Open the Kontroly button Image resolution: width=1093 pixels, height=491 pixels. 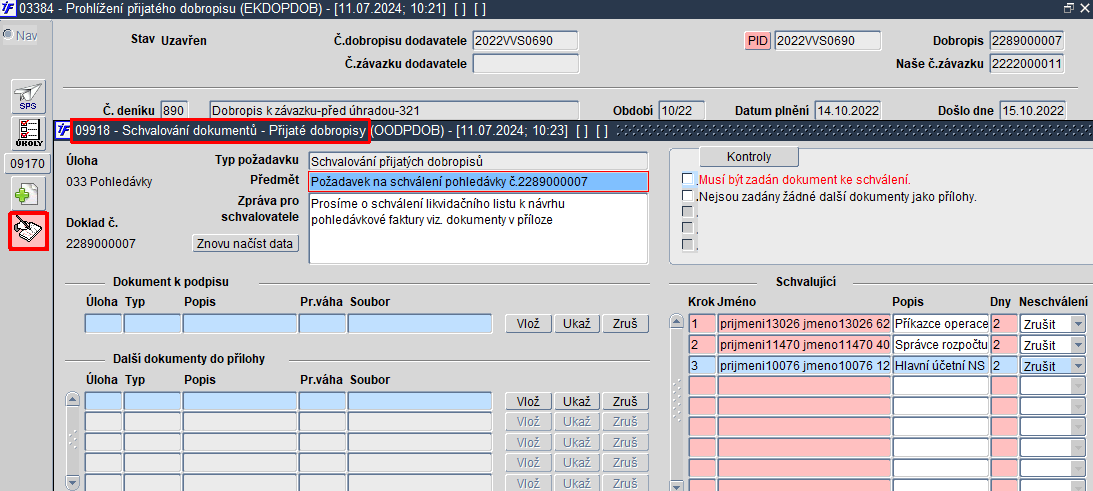[x=749, y=156]
